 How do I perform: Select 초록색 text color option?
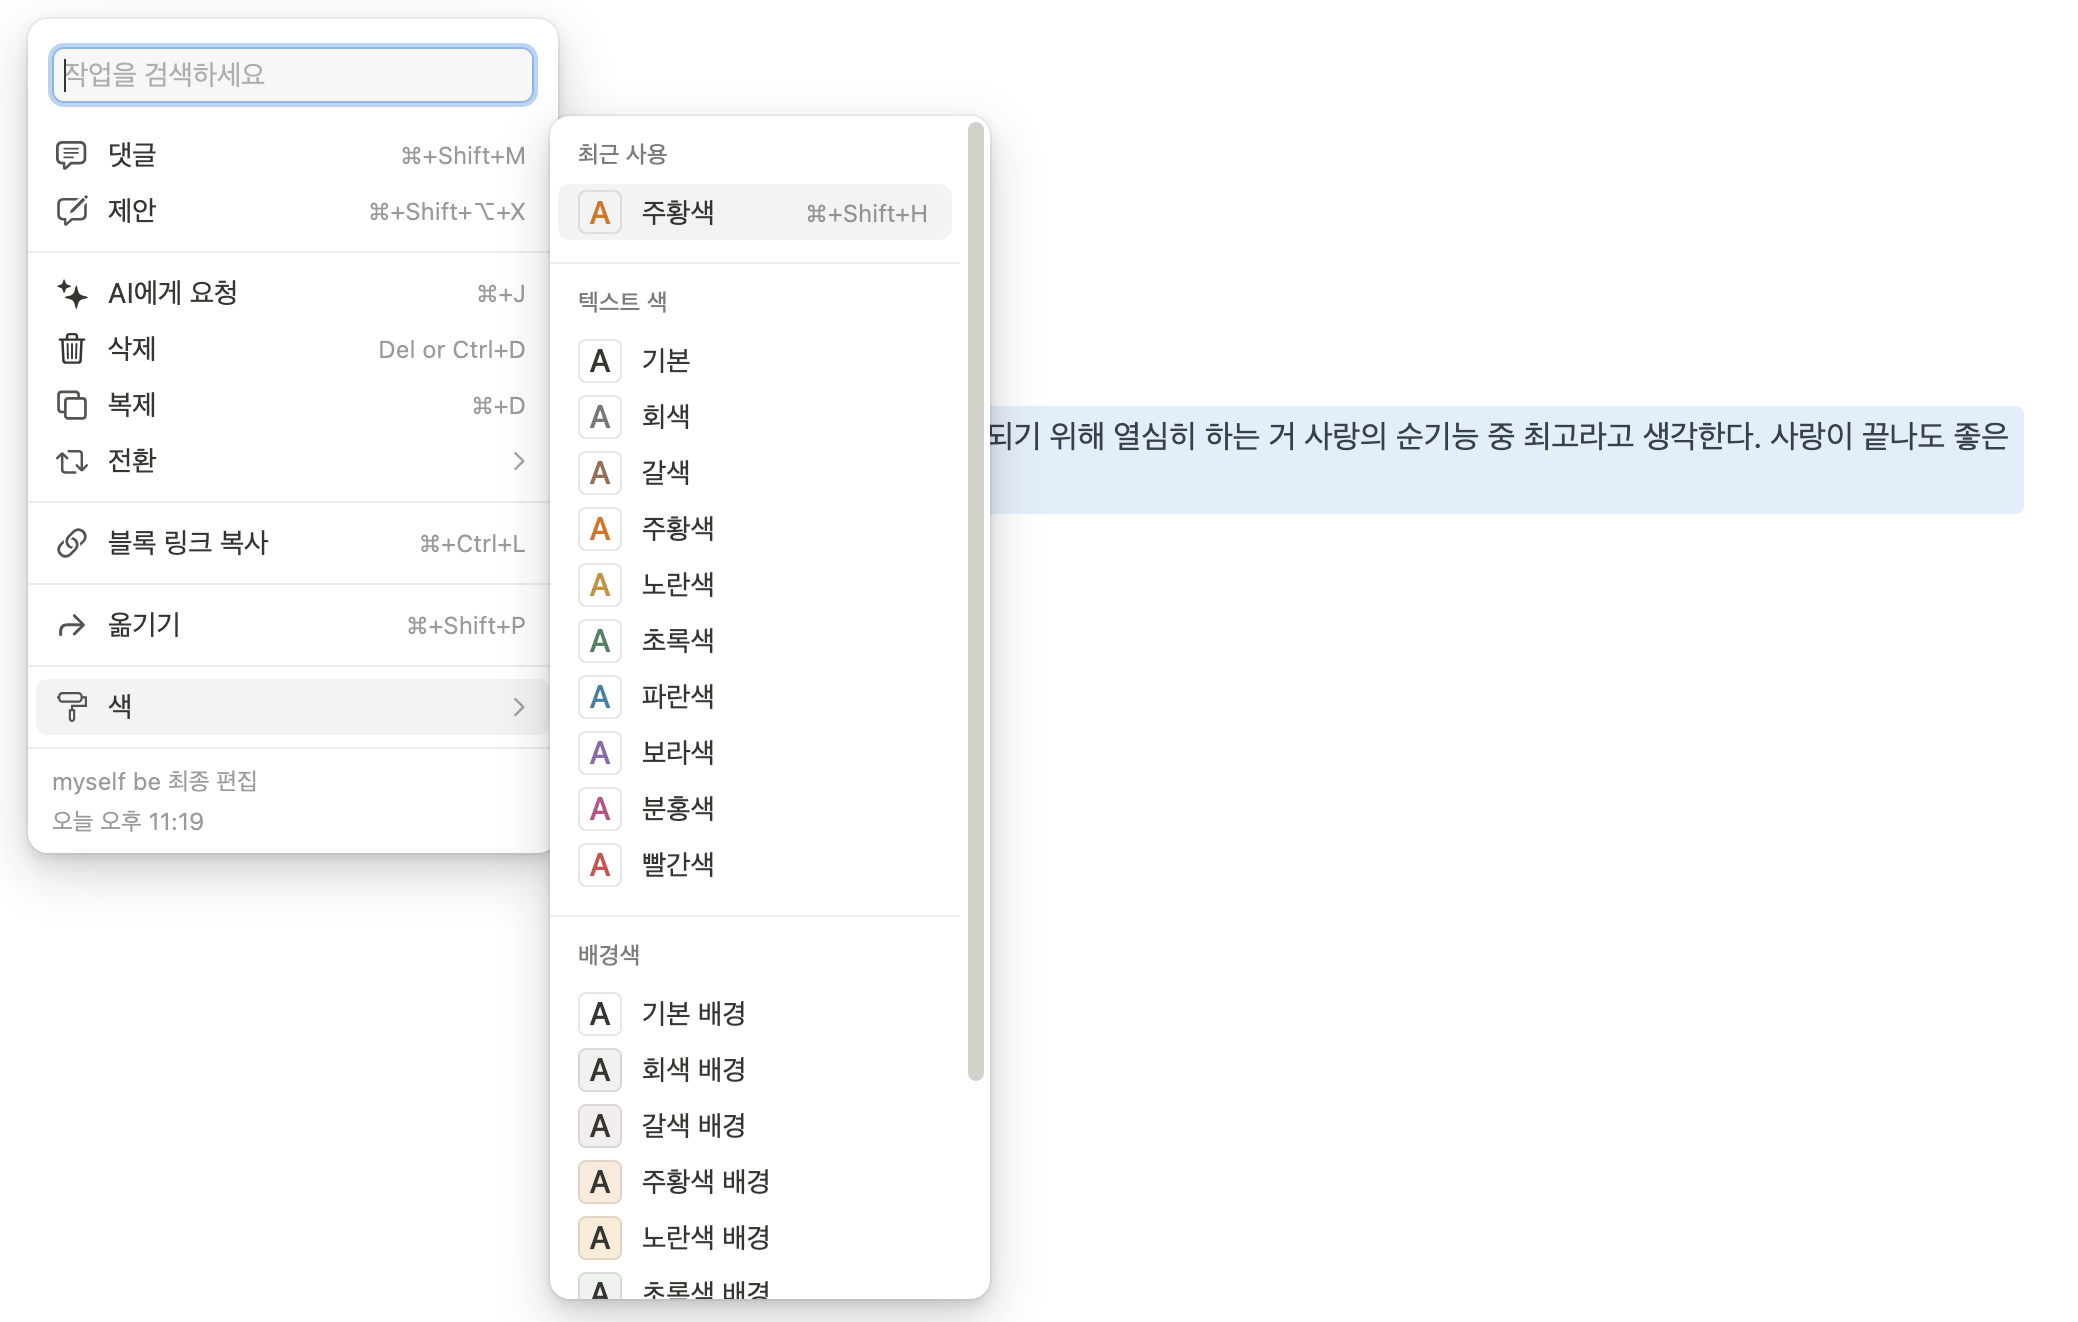[677, 641]
